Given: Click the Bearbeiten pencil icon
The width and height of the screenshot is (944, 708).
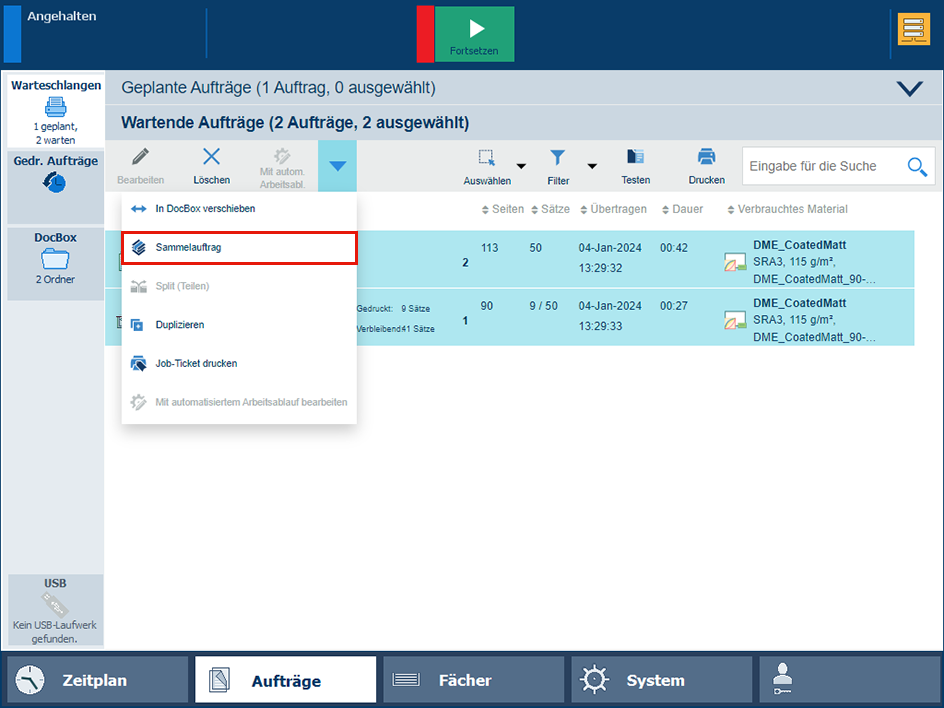Looking at the screenshot, I should [x=140, y=157].
